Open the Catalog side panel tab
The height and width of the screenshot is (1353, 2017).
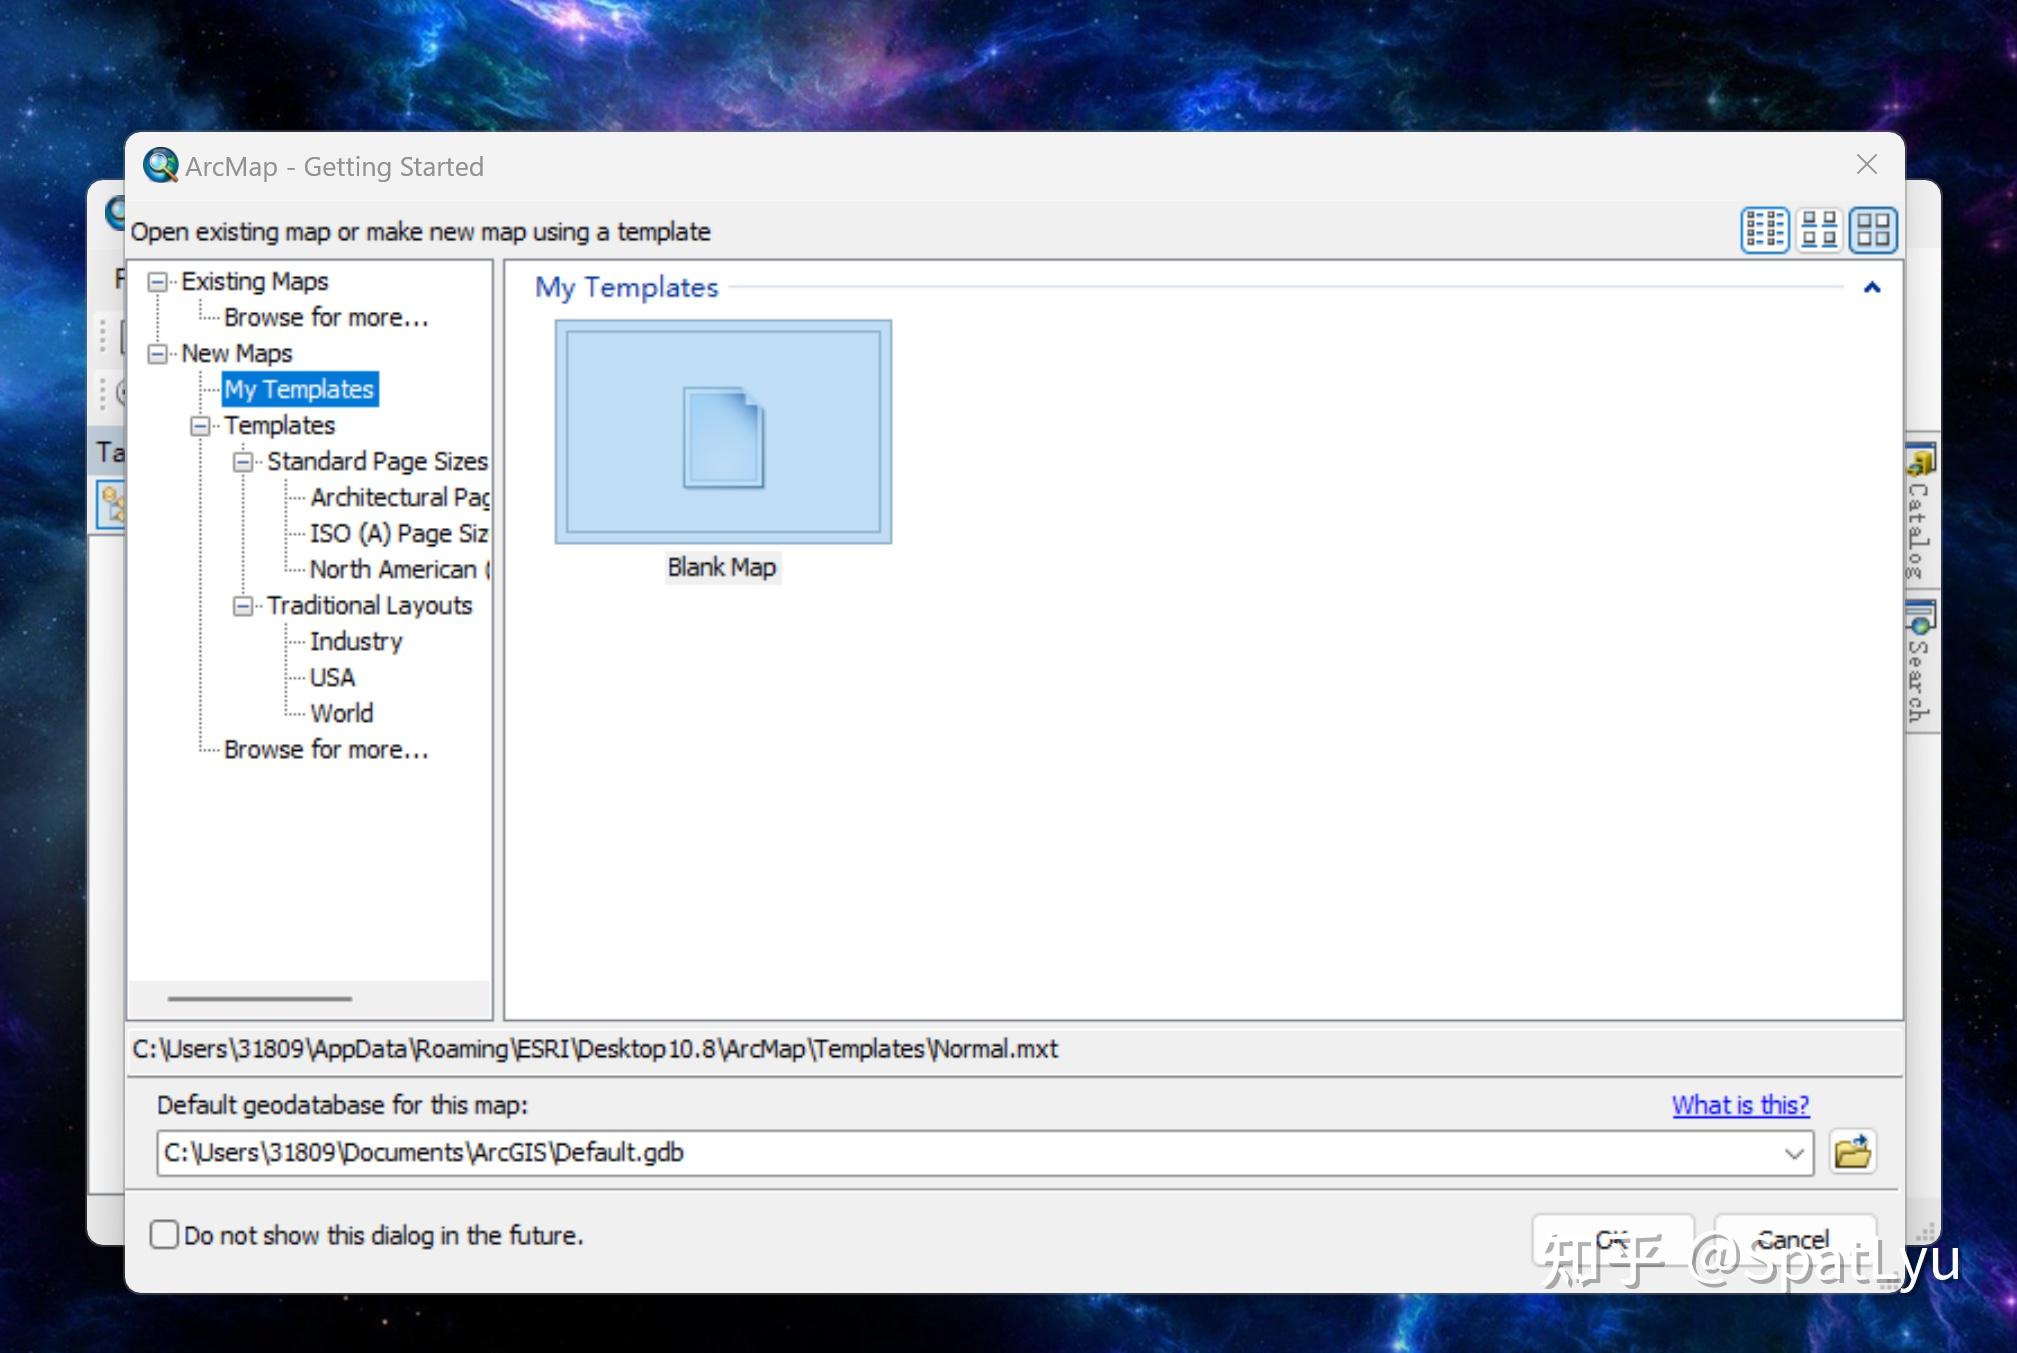coord(1920,514)
